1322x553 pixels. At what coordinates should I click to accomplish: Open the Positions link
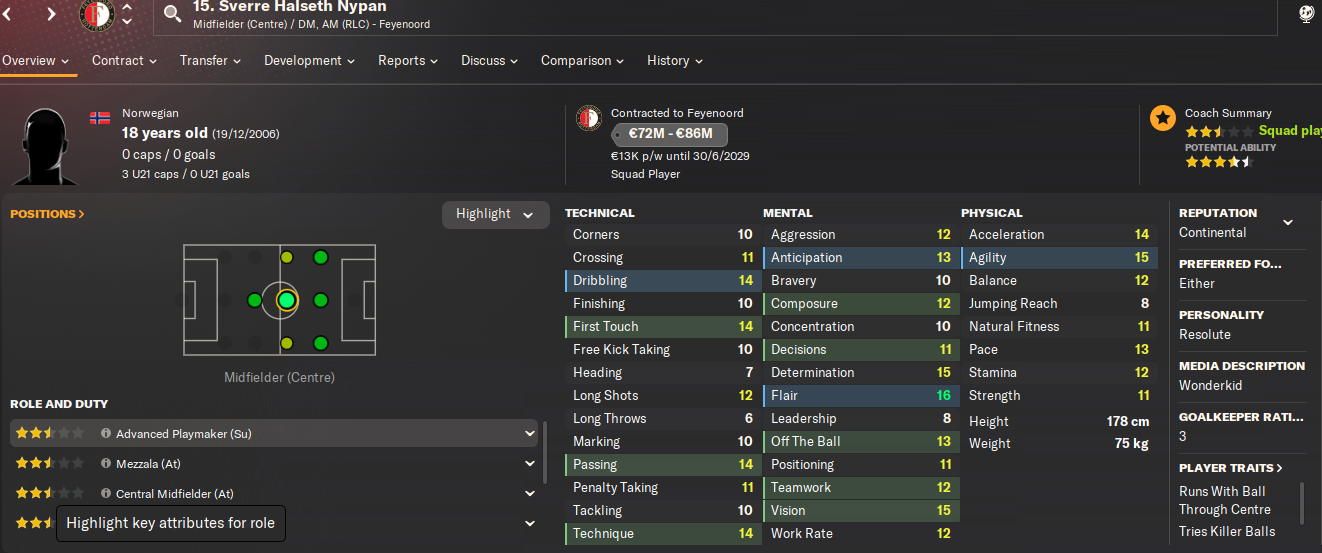47,214
